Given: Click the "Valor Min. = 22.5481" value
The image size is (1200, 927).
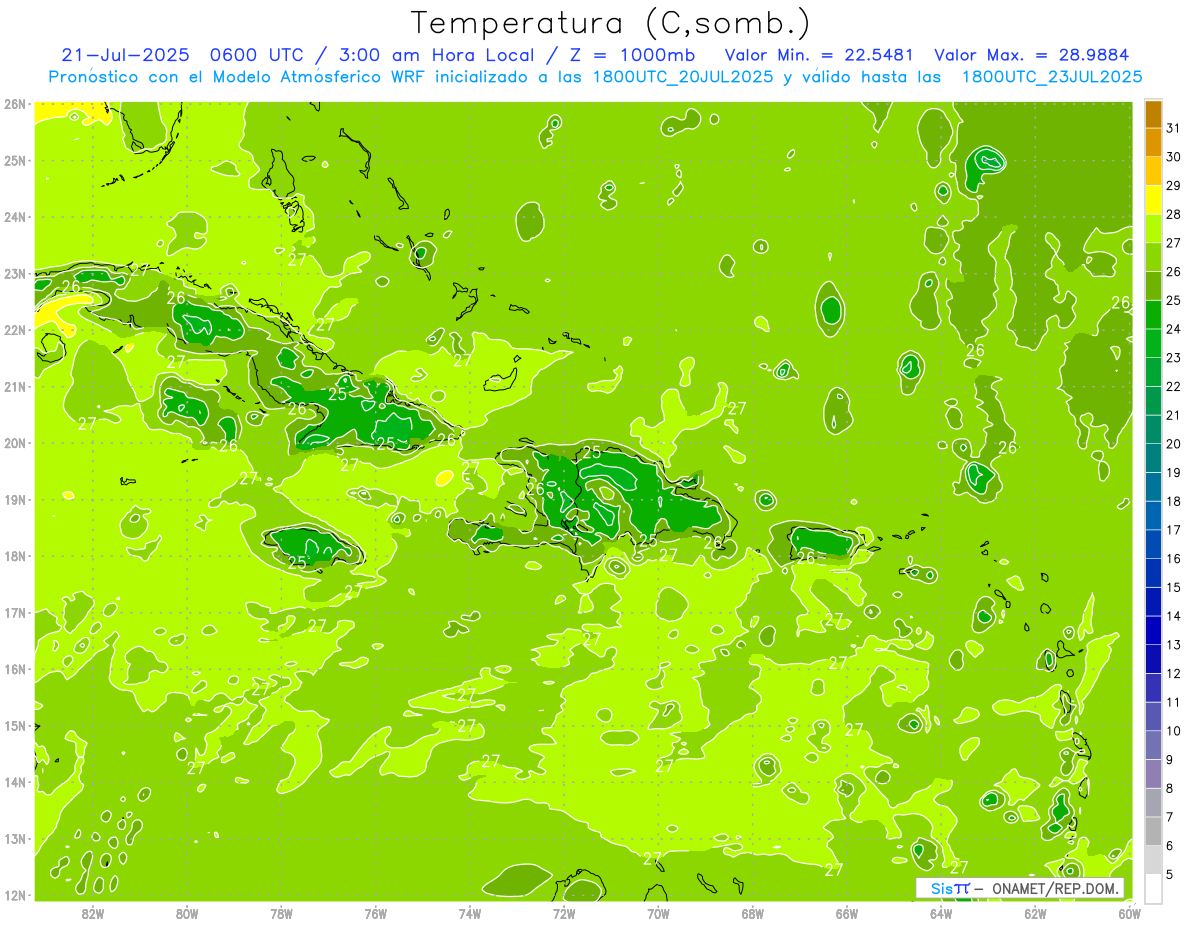Looking at the screenshot, I should (820, 55).
